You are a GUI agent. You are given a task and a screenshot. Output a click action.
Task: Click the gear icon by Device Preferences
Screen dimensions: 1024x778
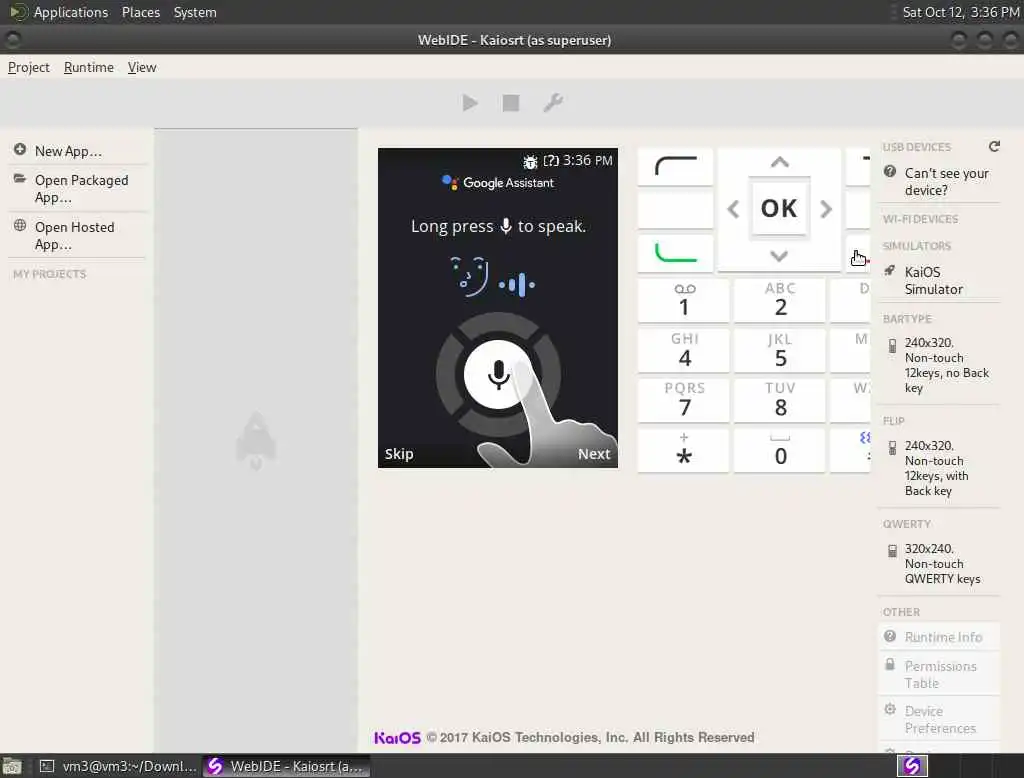point(889,709)
